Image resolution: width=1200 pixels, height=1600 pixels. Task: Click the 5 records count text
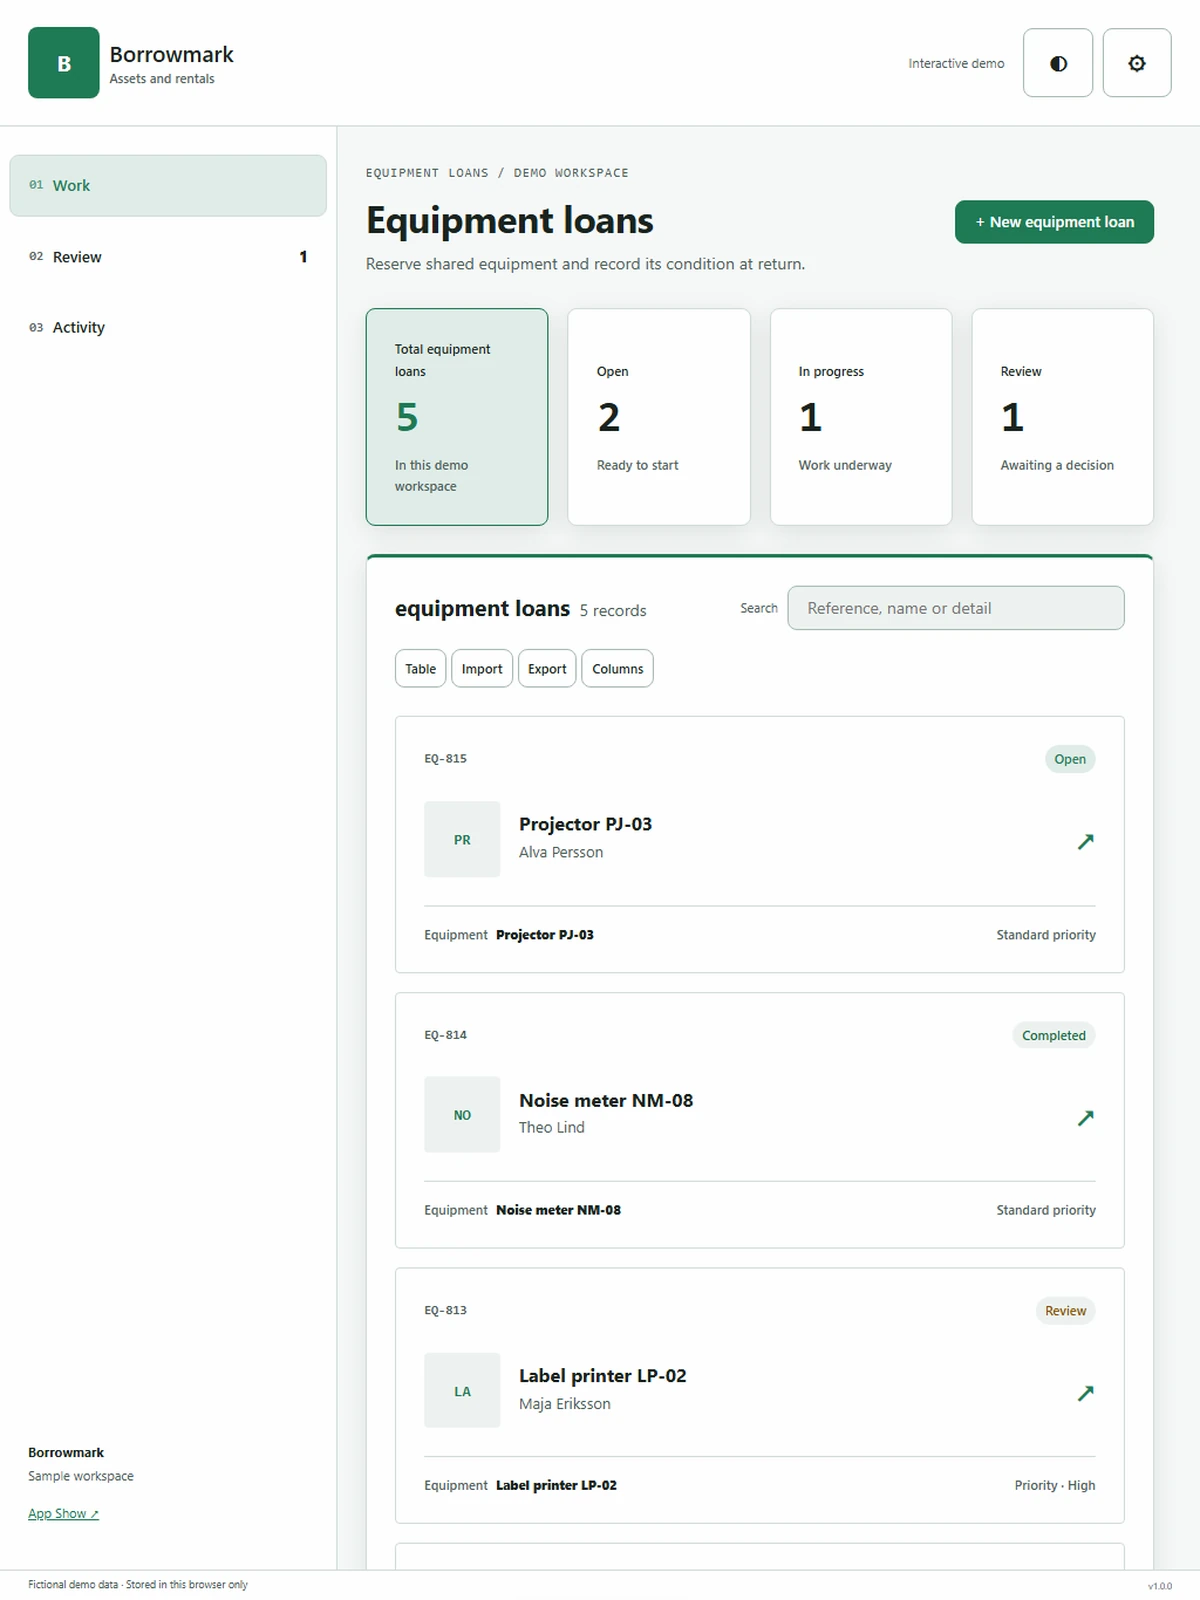(x=613, y=610)
